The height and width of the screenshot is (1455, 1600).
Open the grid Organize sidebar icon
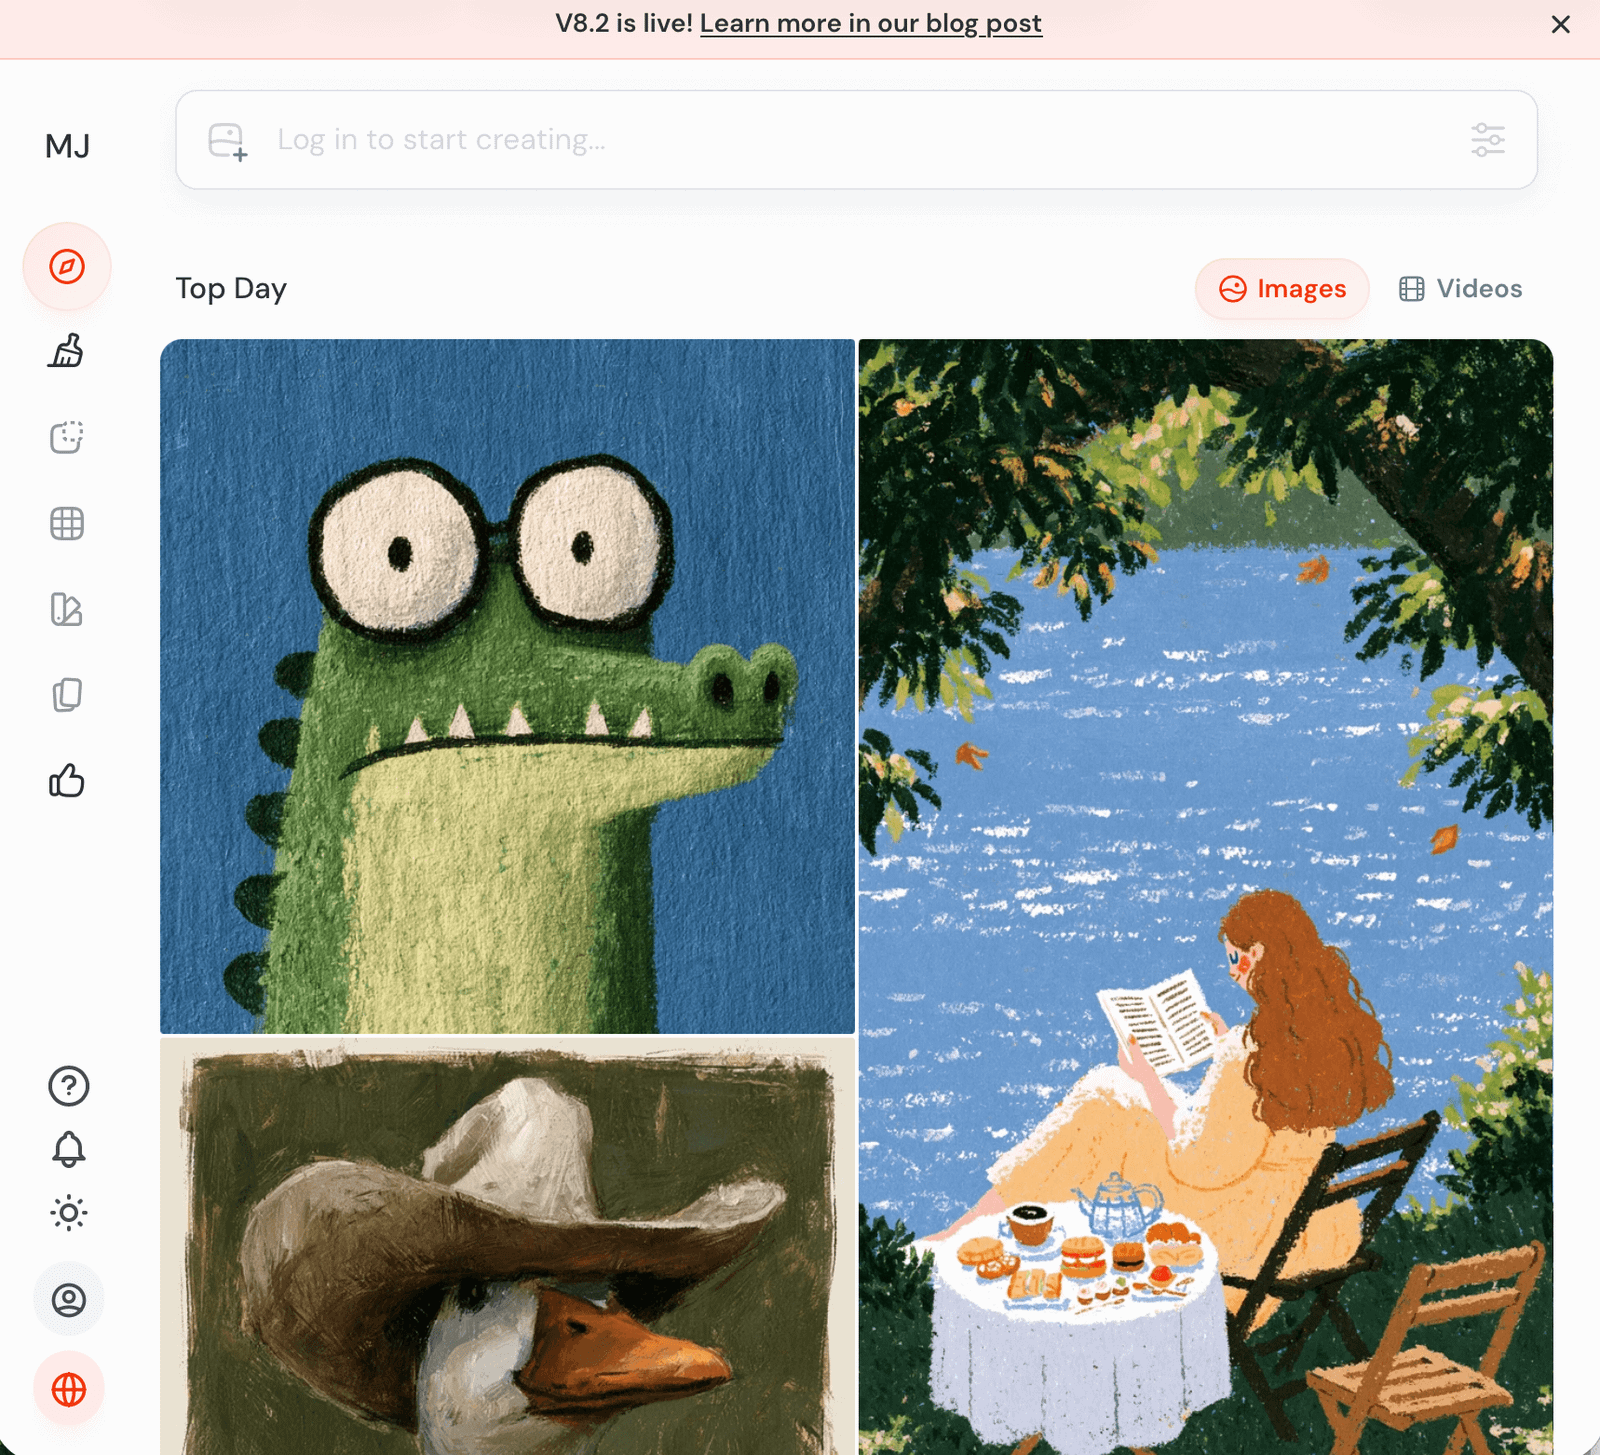pos(67,523)
